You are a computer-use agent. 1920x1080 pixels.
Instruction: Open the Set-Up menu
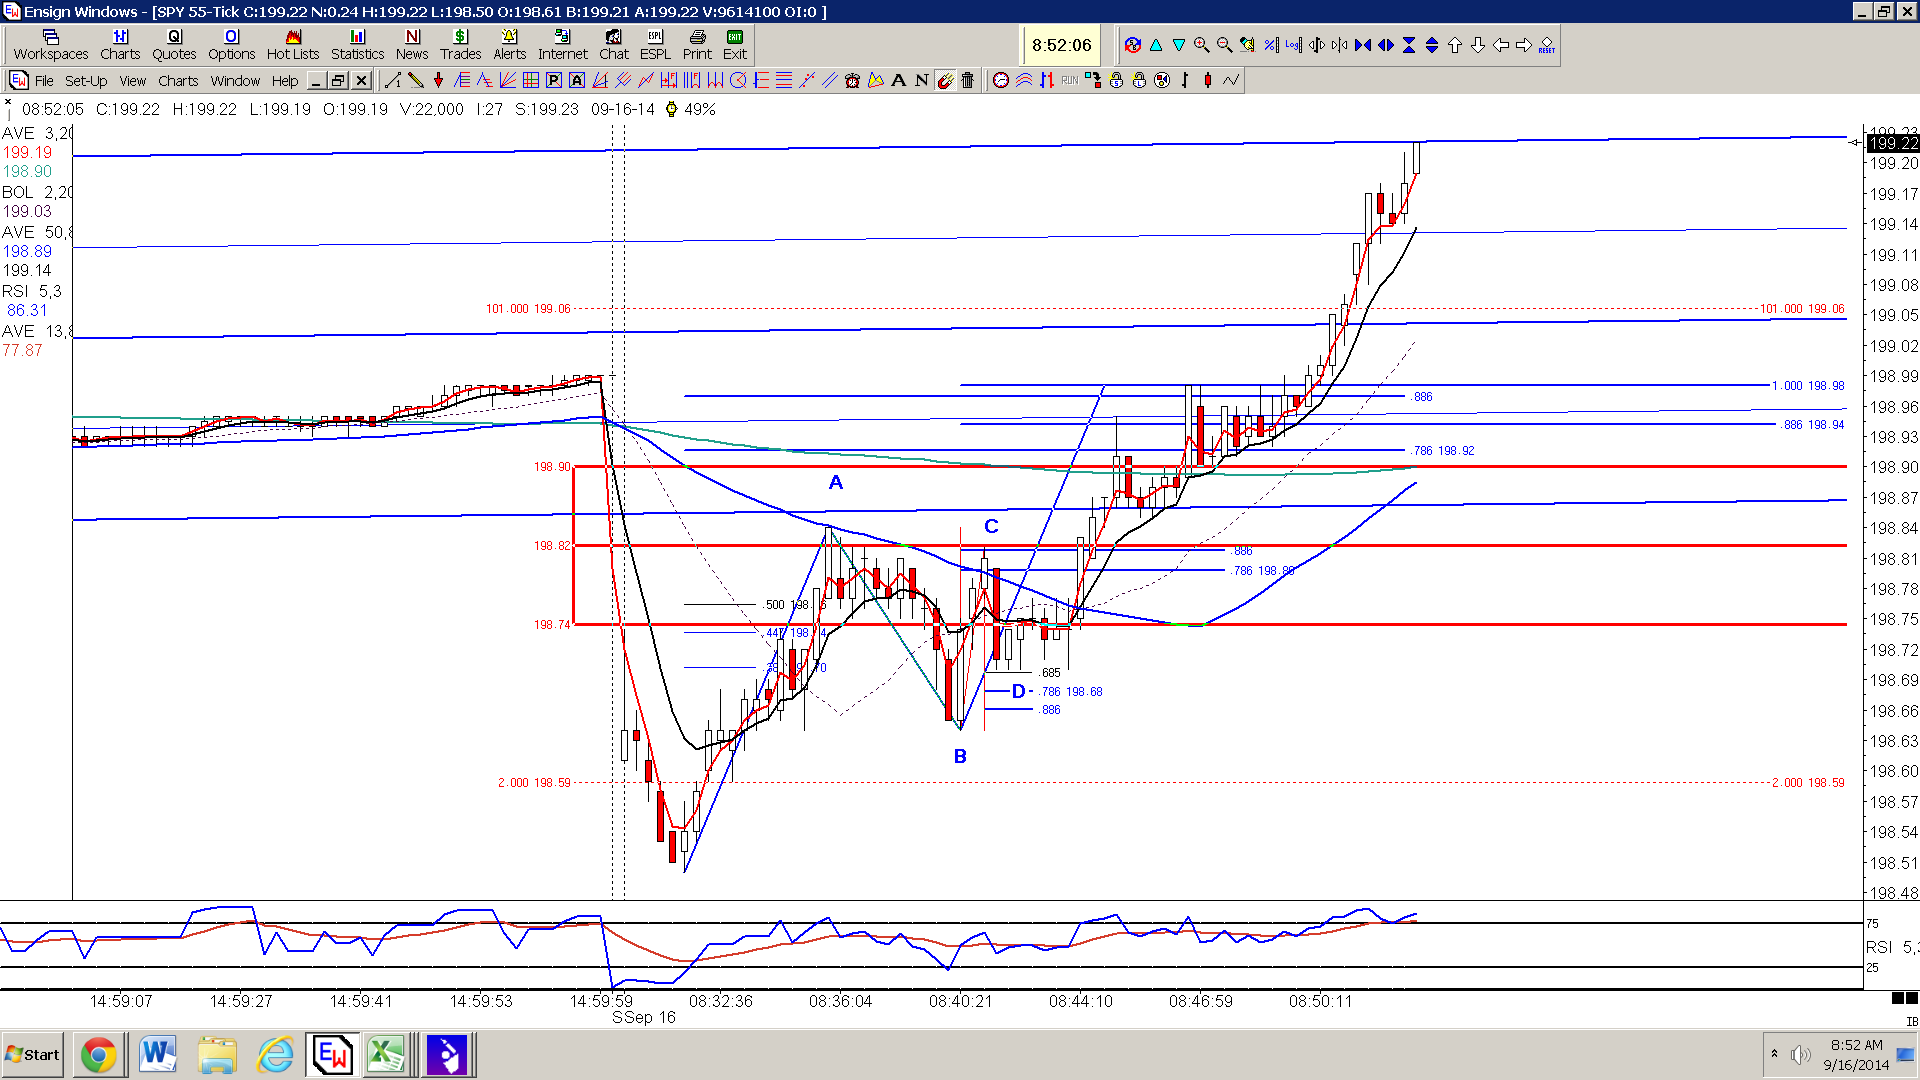point(86,81)
